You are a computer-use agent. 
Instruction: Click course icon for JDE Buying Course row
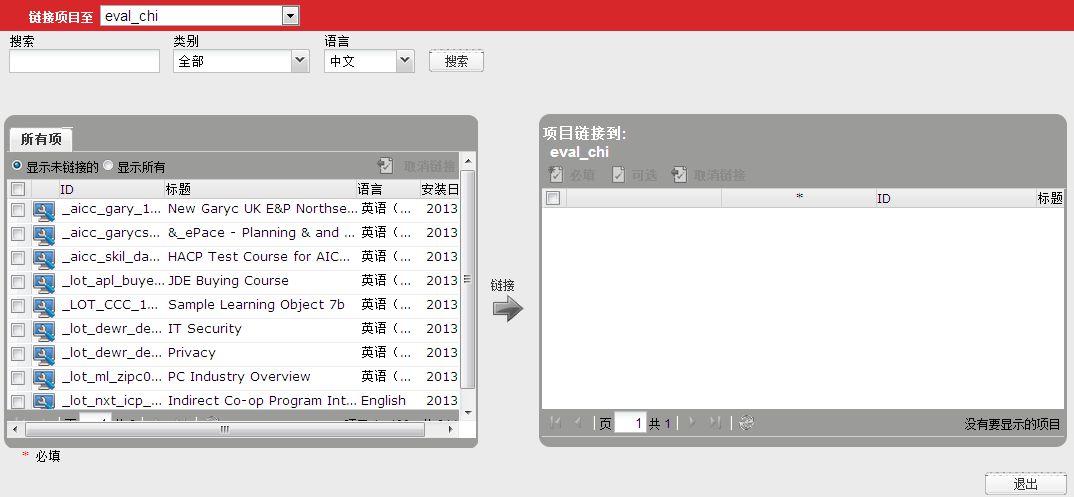pyautogui.click(x=45, y=282)
